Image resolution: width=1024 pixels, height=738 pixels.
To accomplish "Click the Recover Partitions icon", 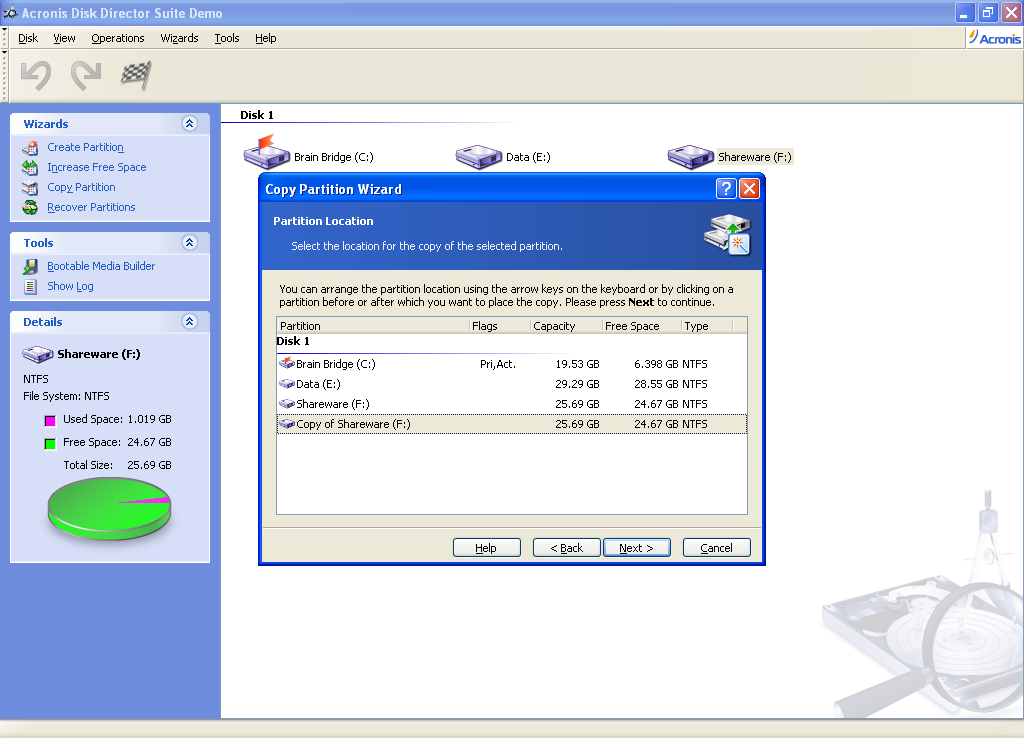I will pyautogui.click(x=30, y=208).
